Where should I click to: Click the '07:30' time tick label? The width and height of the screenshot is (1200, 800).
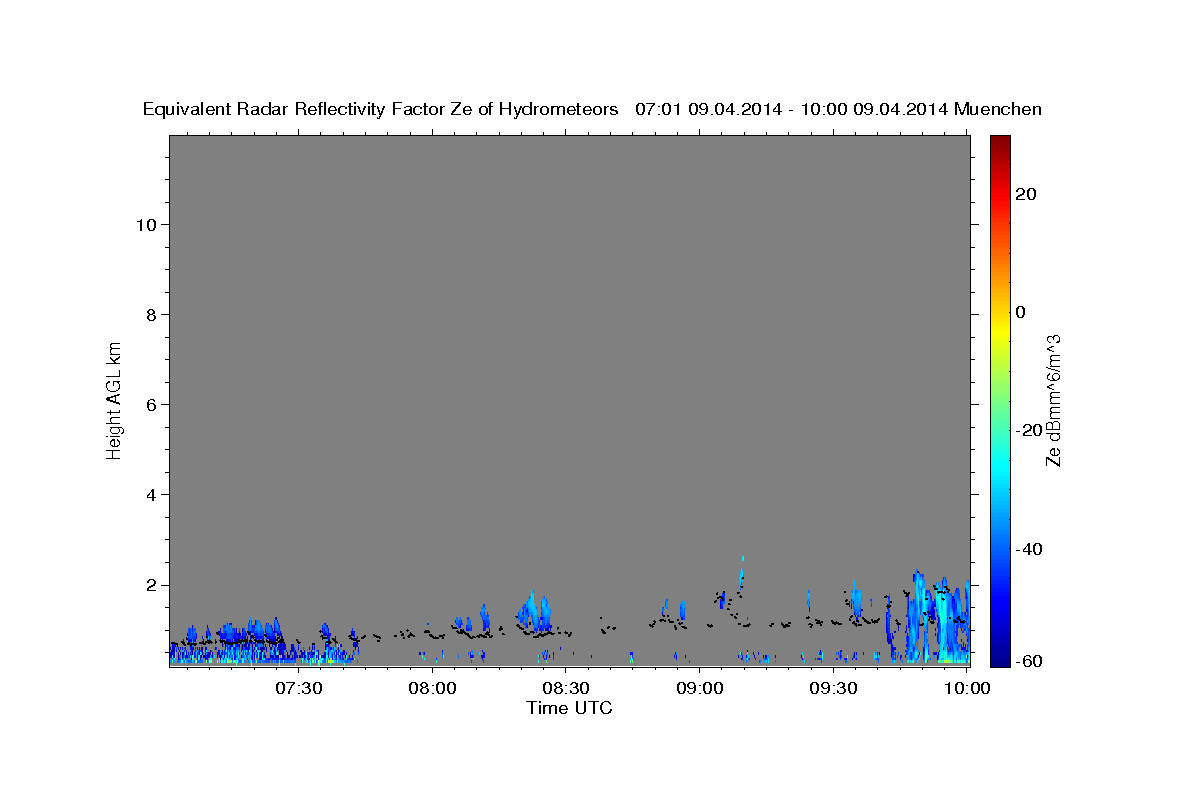pyautogui.click(x=300, y=688)
